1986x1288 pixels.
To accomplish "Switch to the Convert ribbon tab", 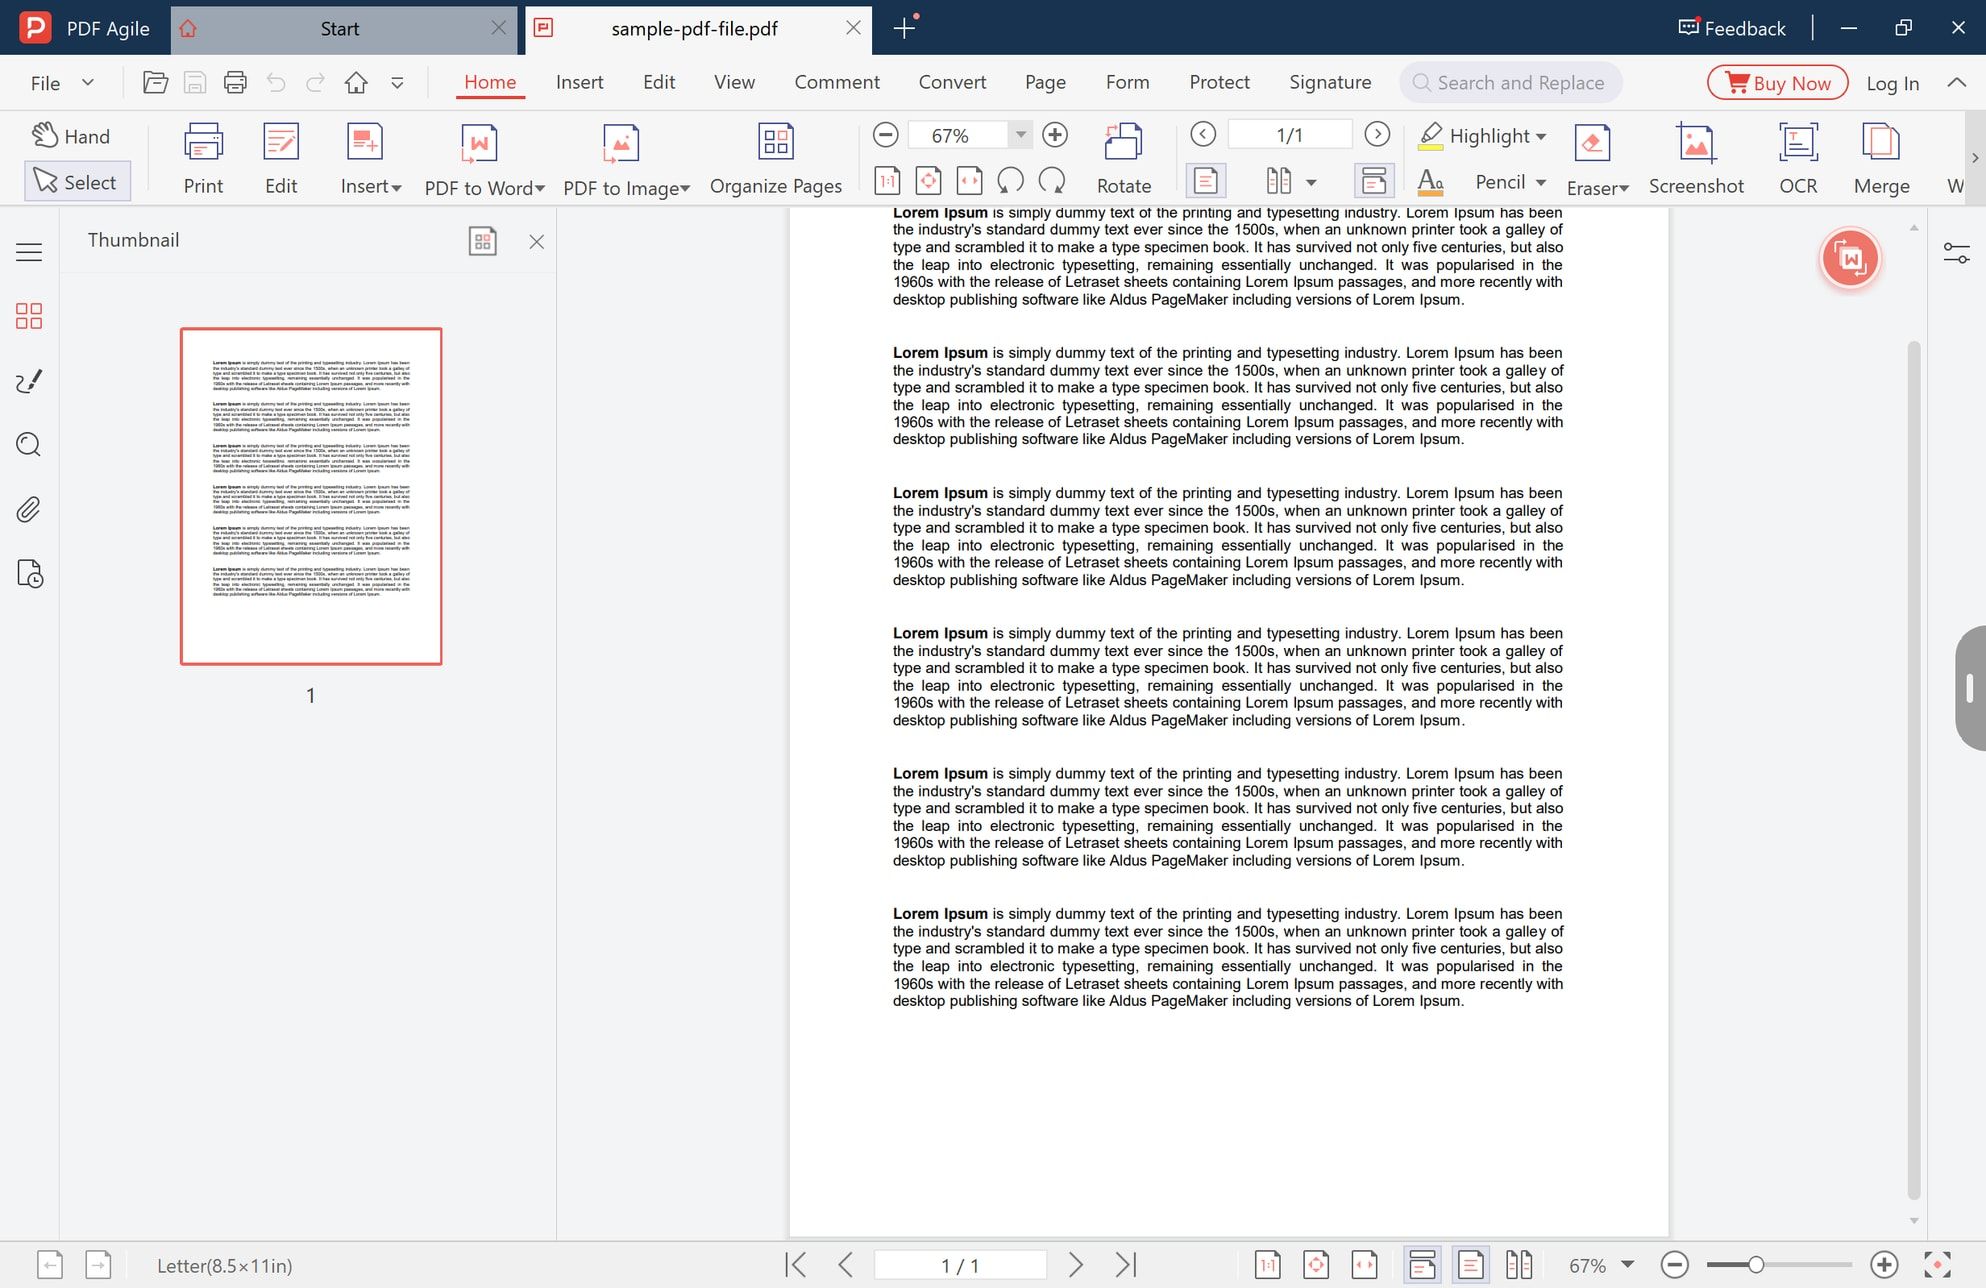I will click(x=952, y=83).
